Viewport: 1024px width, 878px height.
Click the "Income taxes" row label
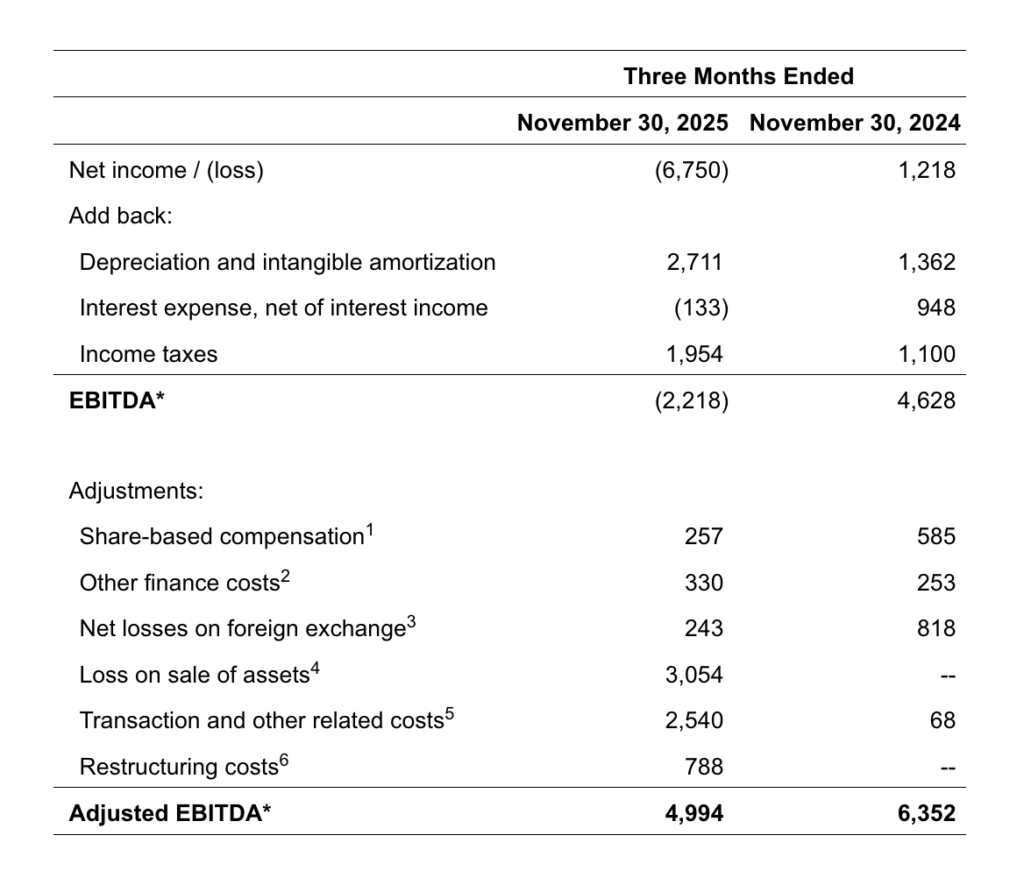148,354
